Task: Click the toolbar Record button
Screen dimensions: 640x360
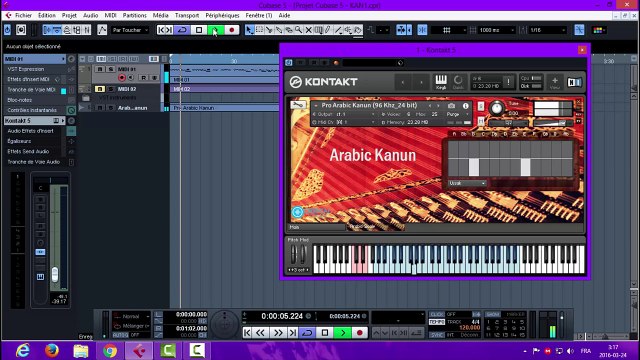Action: click(231, 30)
